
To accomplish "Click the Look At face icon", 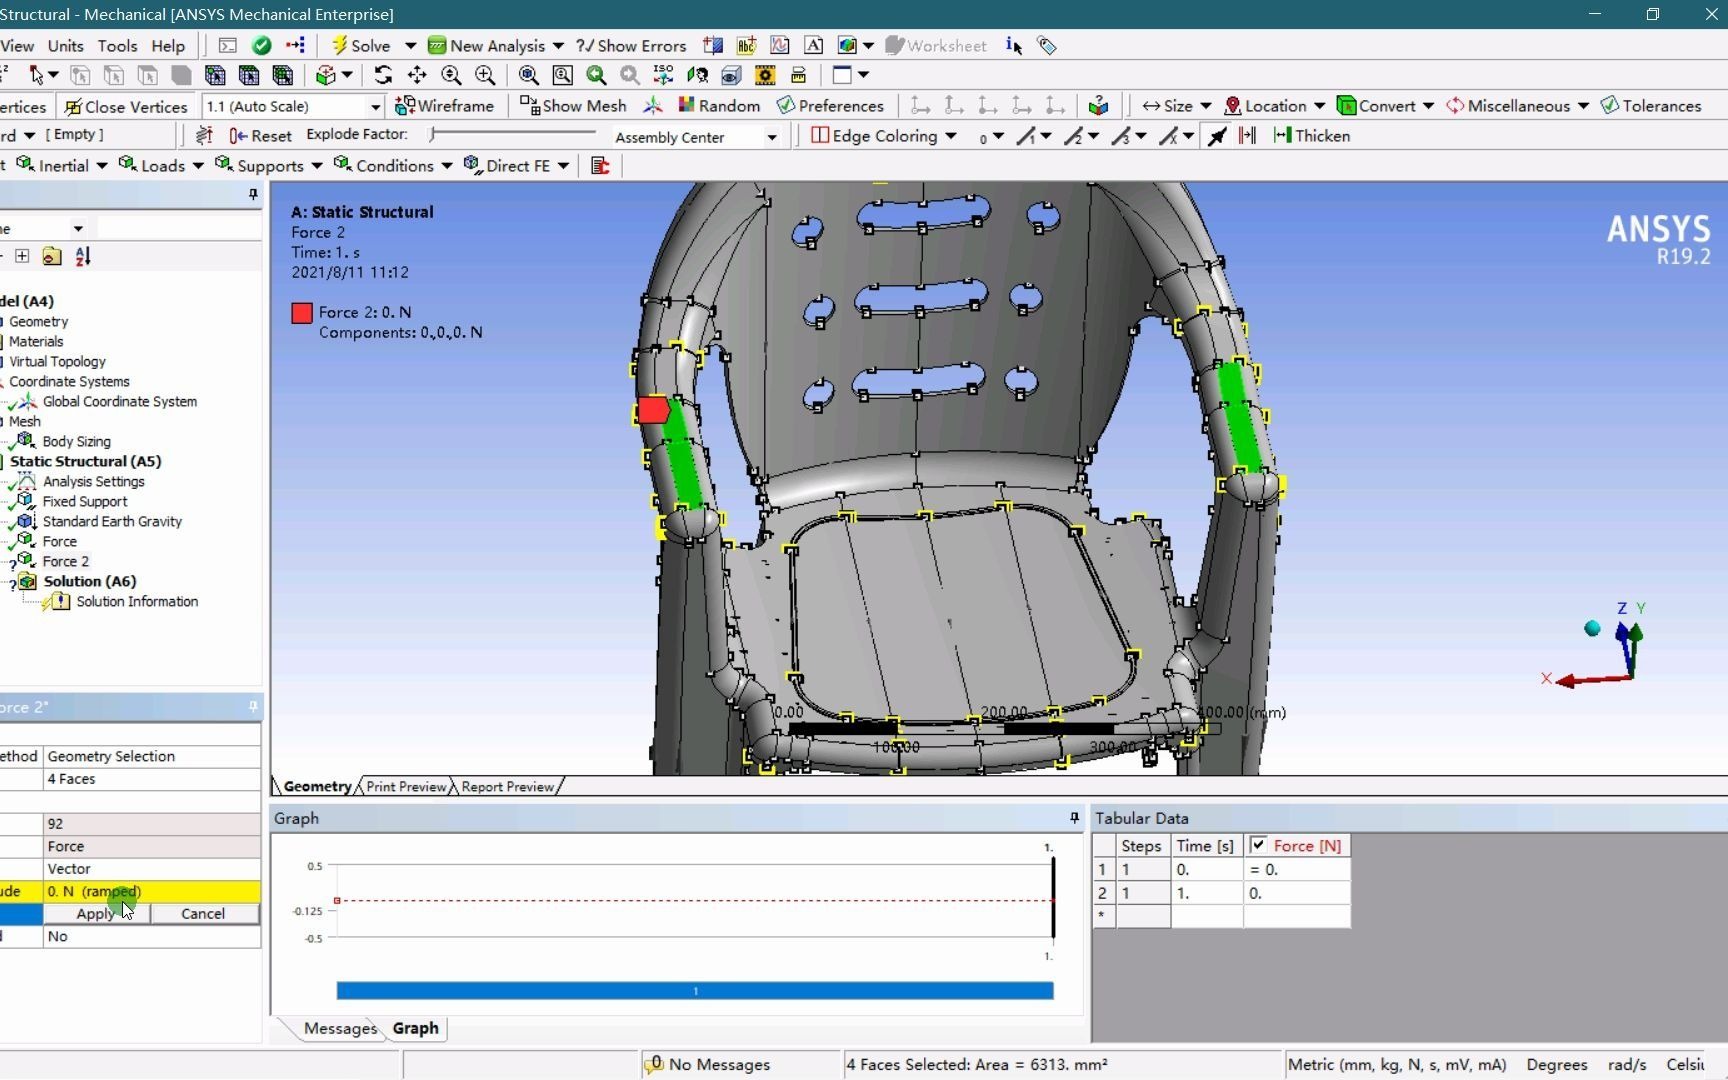I will pyautogui.click(x=697, y=75).
